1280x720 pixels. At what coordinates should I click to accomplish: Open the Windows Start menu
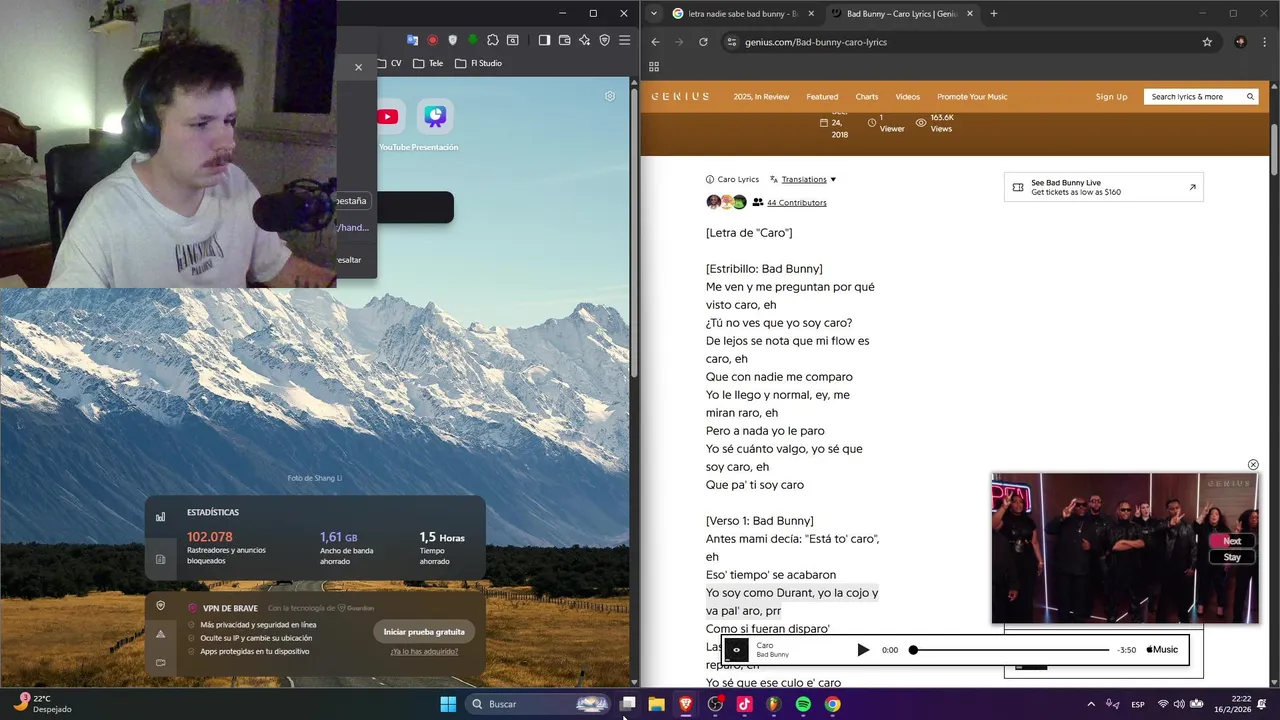tap(448, 704)
